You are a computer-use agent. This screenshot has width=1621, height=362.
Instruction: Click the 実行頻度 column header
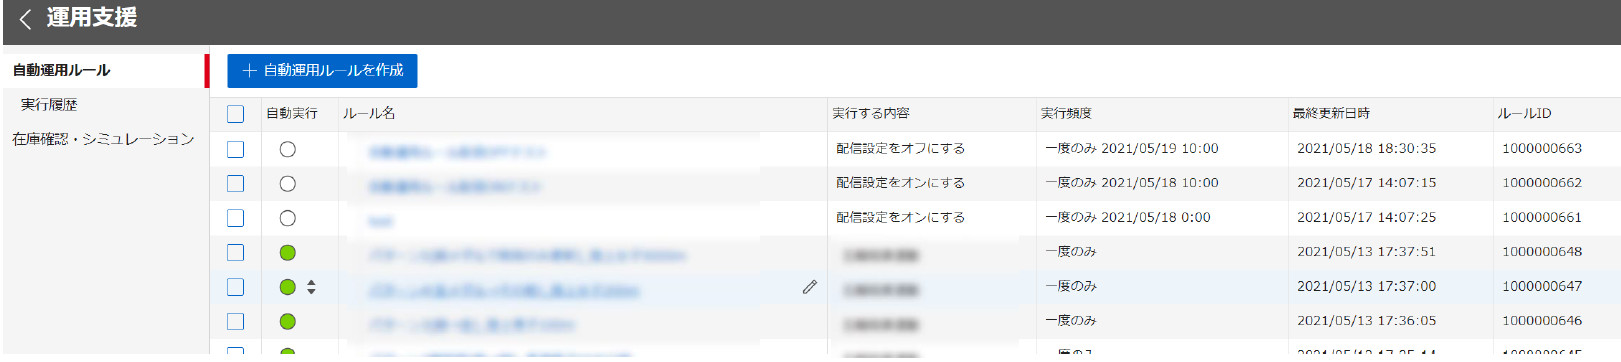coord(1066,114)
